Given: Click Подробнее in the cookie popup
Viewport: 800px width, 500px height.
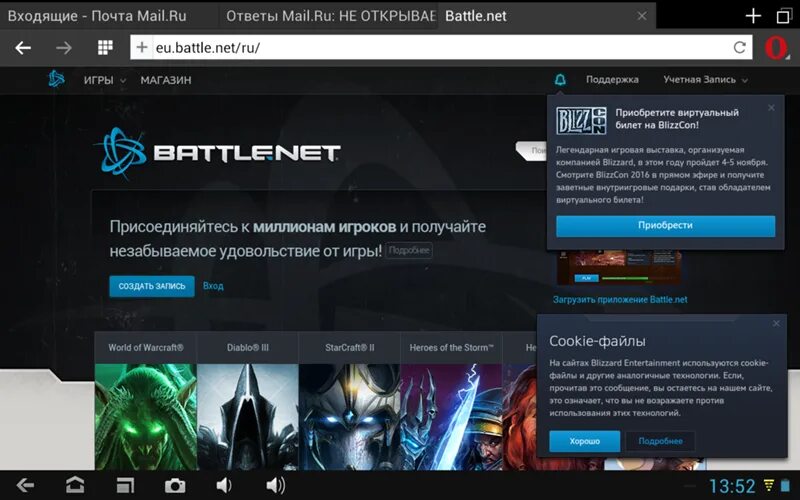Looking at the screenshot, I should pos(660,441).
